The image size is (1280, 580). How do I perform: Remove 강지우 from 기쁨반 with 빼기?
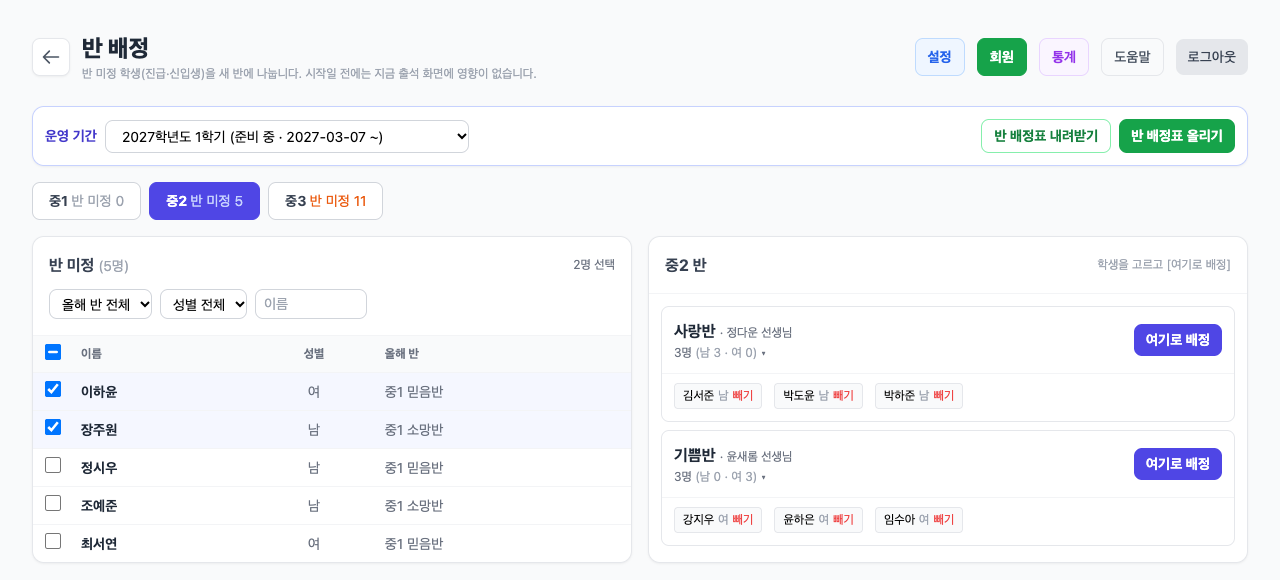point(743,520)
